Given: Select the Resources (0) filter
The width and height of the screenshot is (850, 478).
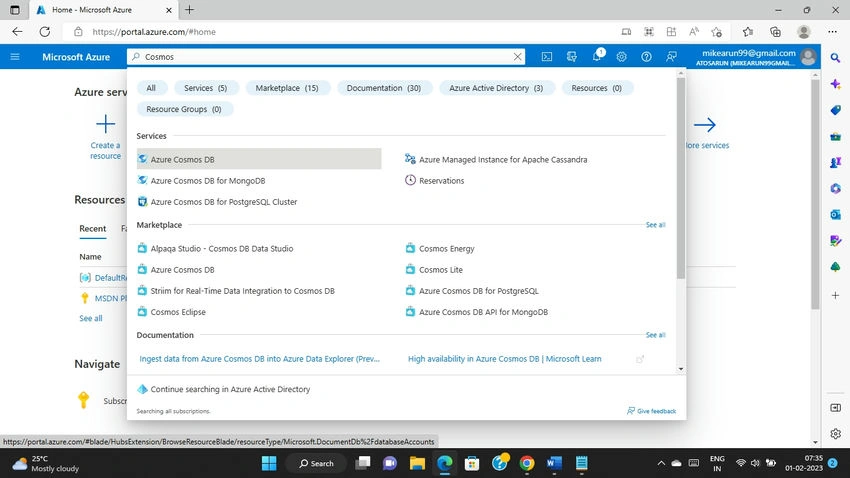Looking at the screenshot, I should [x=596, y=88].
